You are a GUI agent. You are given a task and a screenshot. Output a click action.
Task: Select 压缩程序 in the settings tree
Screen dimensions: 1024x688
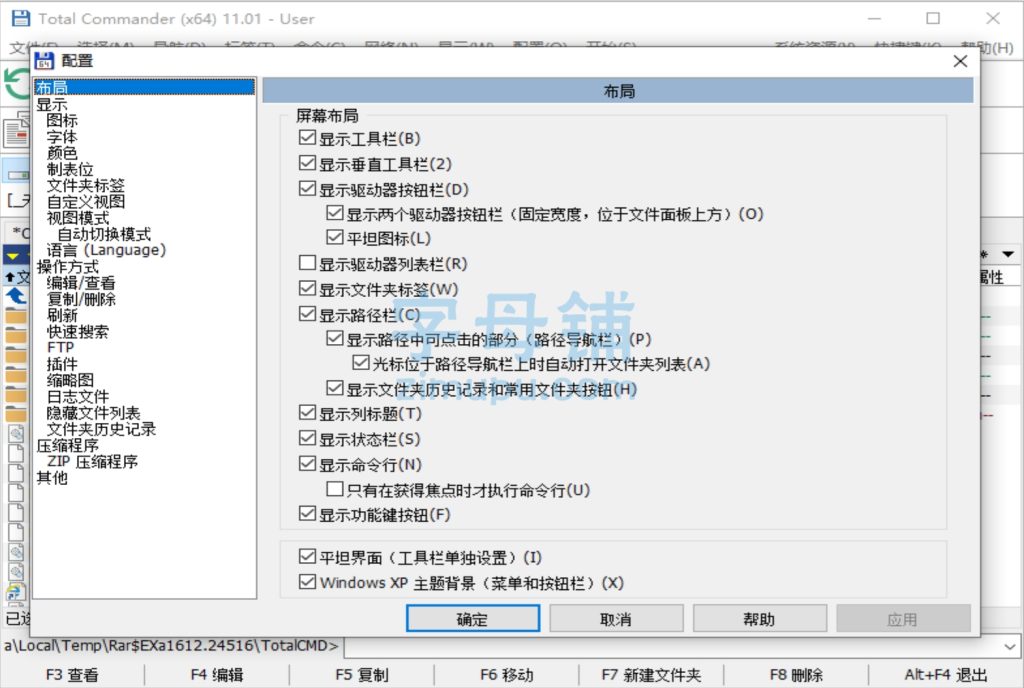68,445
